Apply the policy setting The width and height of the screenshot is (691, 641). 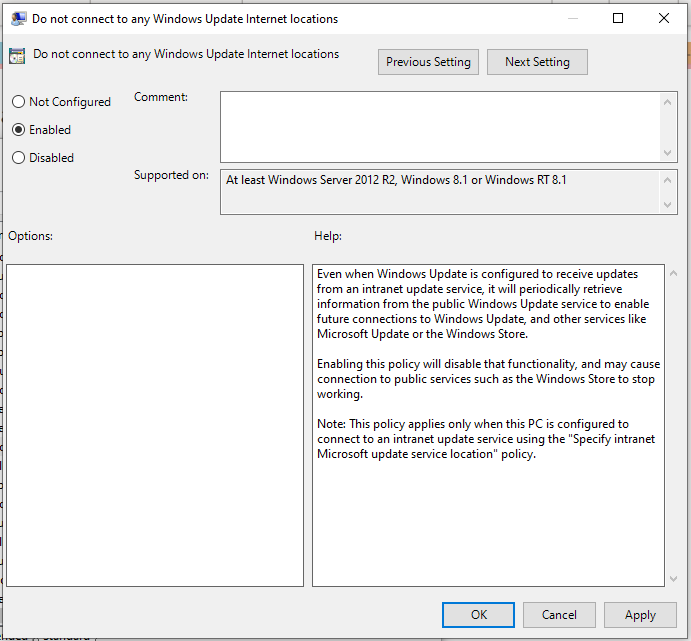pyautogui.click(x=640, y=615)
